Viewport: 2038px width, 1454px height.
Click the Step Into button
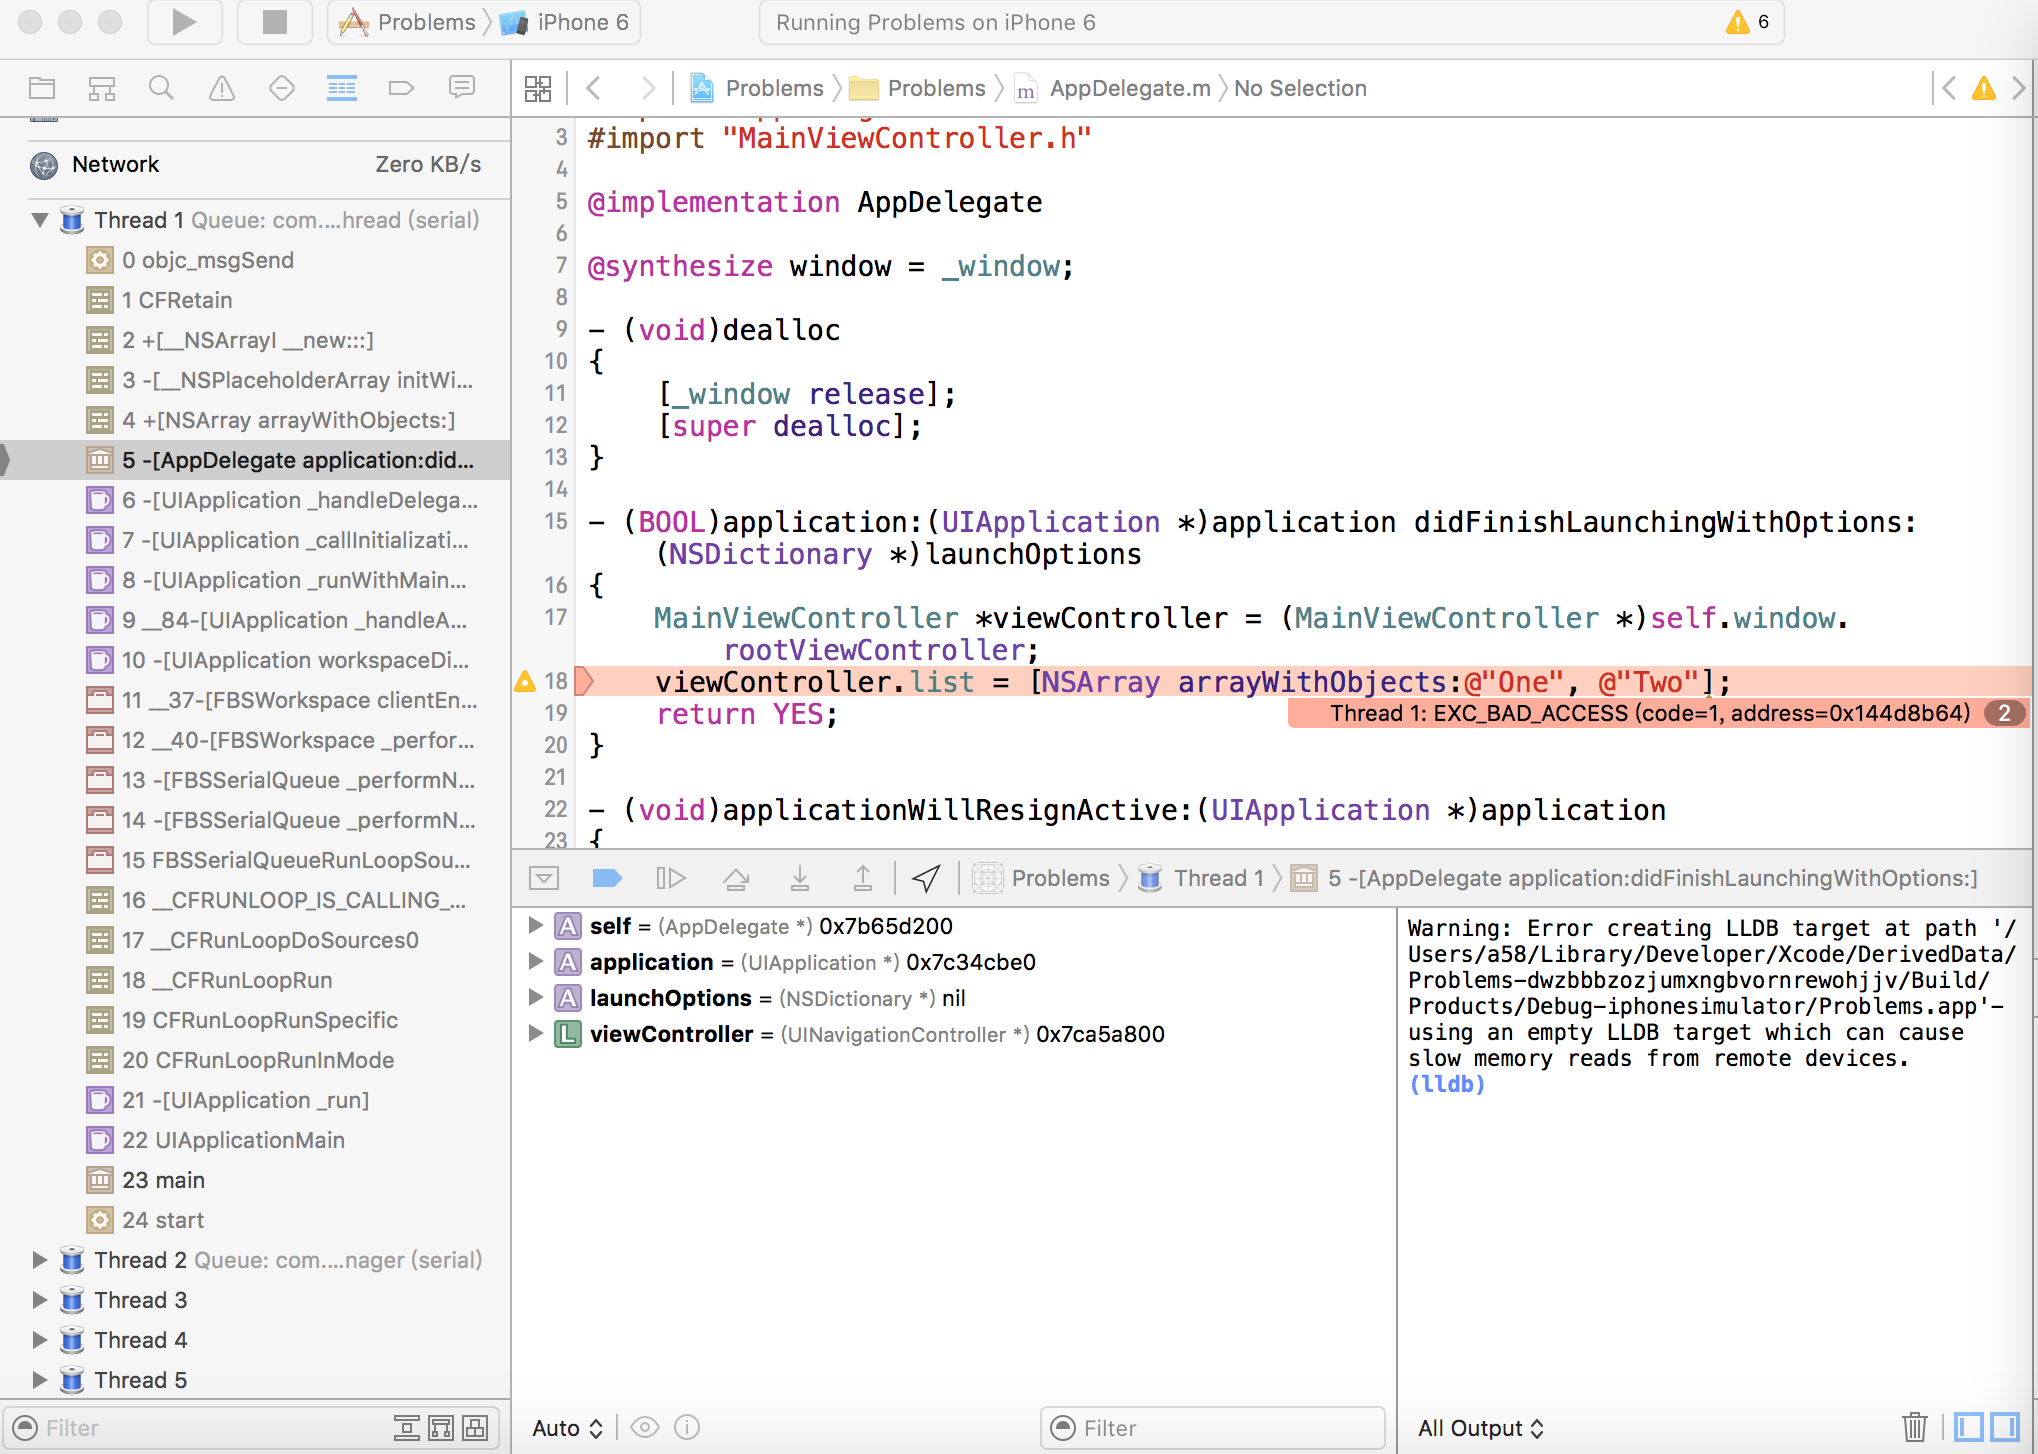point(800,878)
